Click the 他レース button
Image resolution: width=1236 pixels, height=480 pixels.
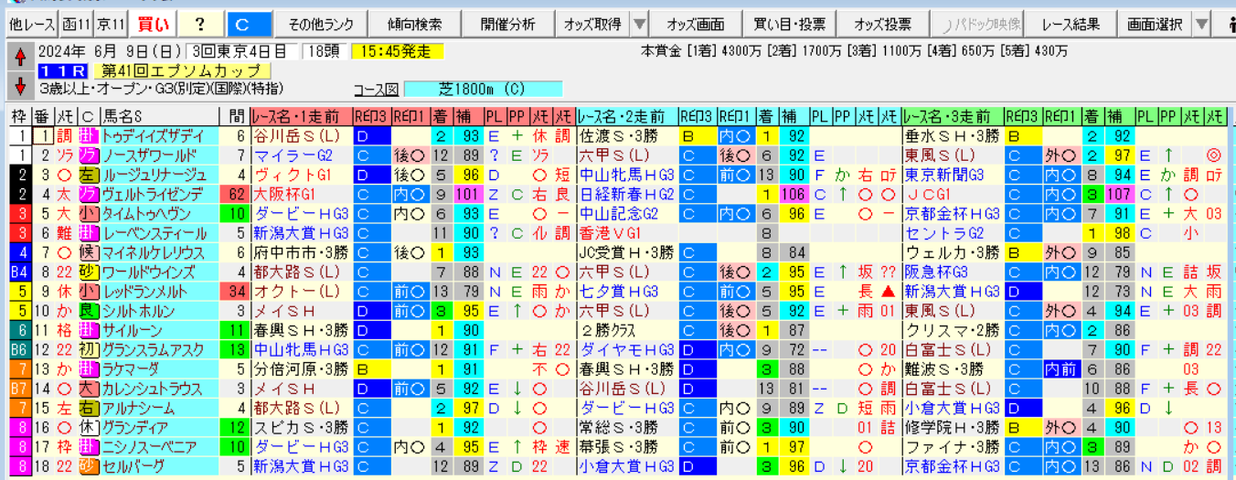pos(30,23)
